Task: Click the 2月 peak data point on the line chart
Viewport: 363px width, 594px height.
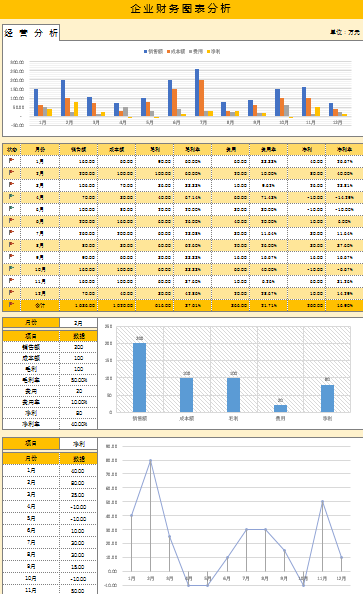Action: 150,461
